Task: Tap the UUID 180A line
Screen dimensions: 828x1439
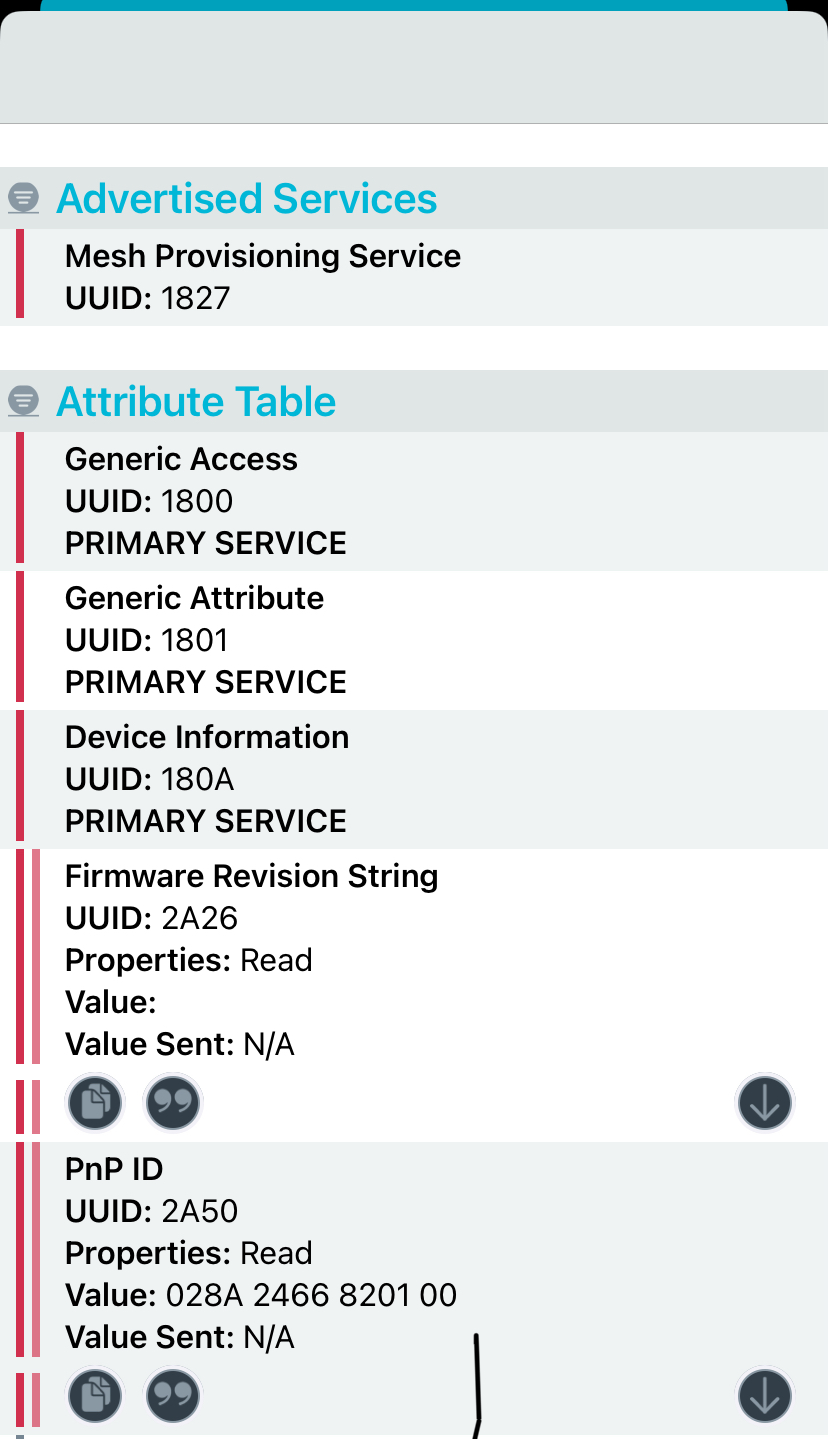Action: click(150, 779)
